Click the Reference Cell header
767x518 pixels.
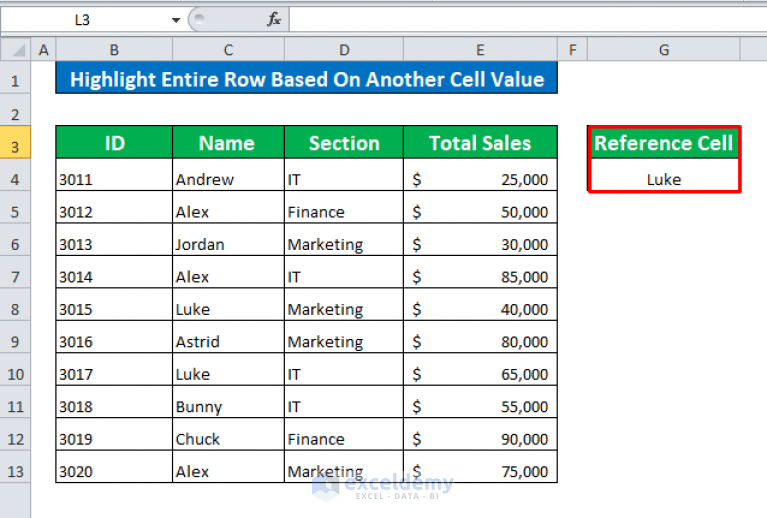click(x=664, y=143)
